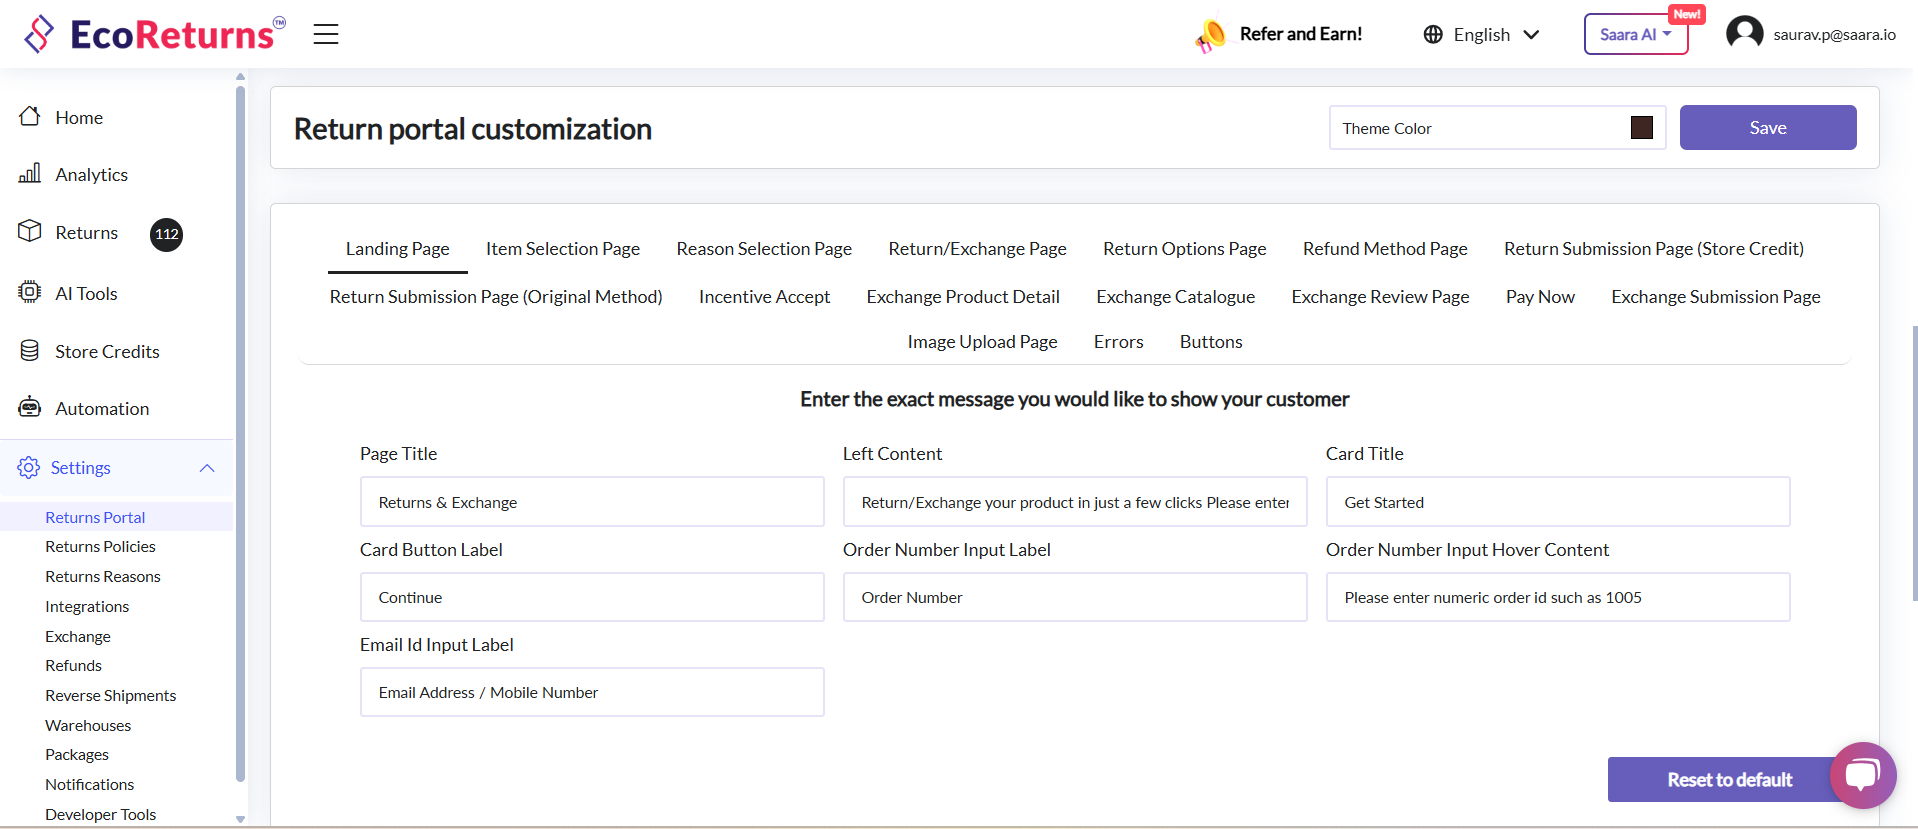
Task: Click the hamburger menu icon
Action: click(x=326, y=34)
